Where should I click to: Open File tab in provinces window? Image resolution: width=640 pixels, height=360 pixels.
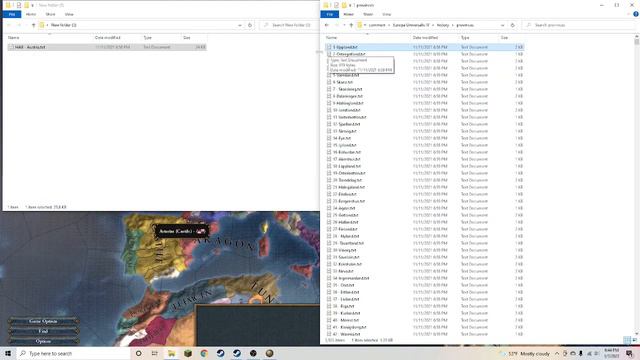tap(329, 14)
